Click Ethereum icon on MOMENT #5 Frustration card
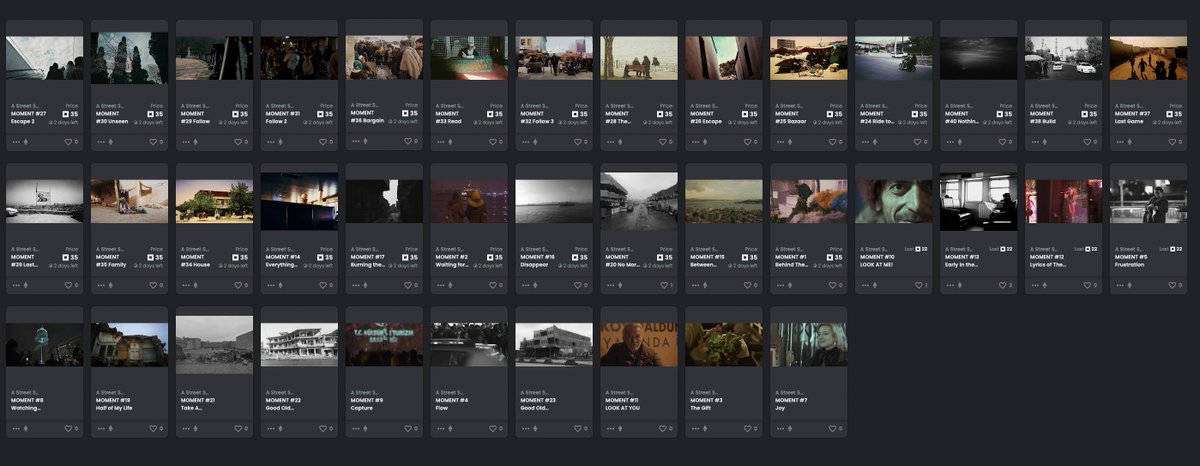This screenshot has width=1200, height=466. (x=1130, y=285)
